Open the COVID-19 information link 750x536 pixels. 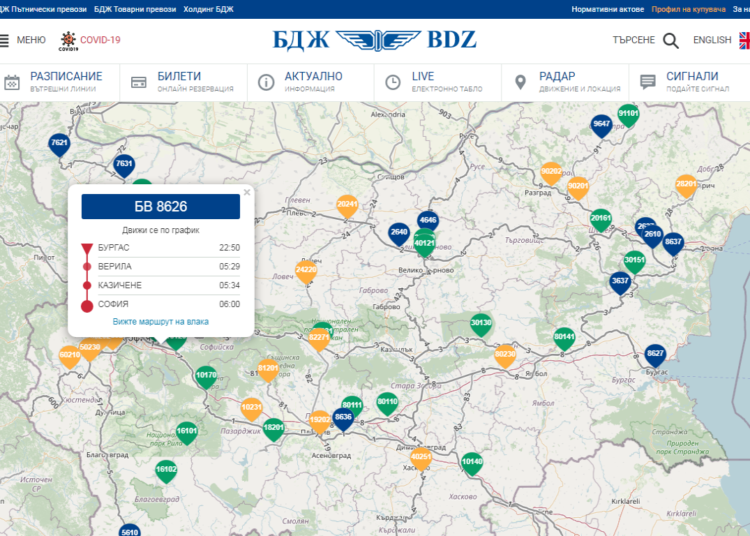pos(89,40)
